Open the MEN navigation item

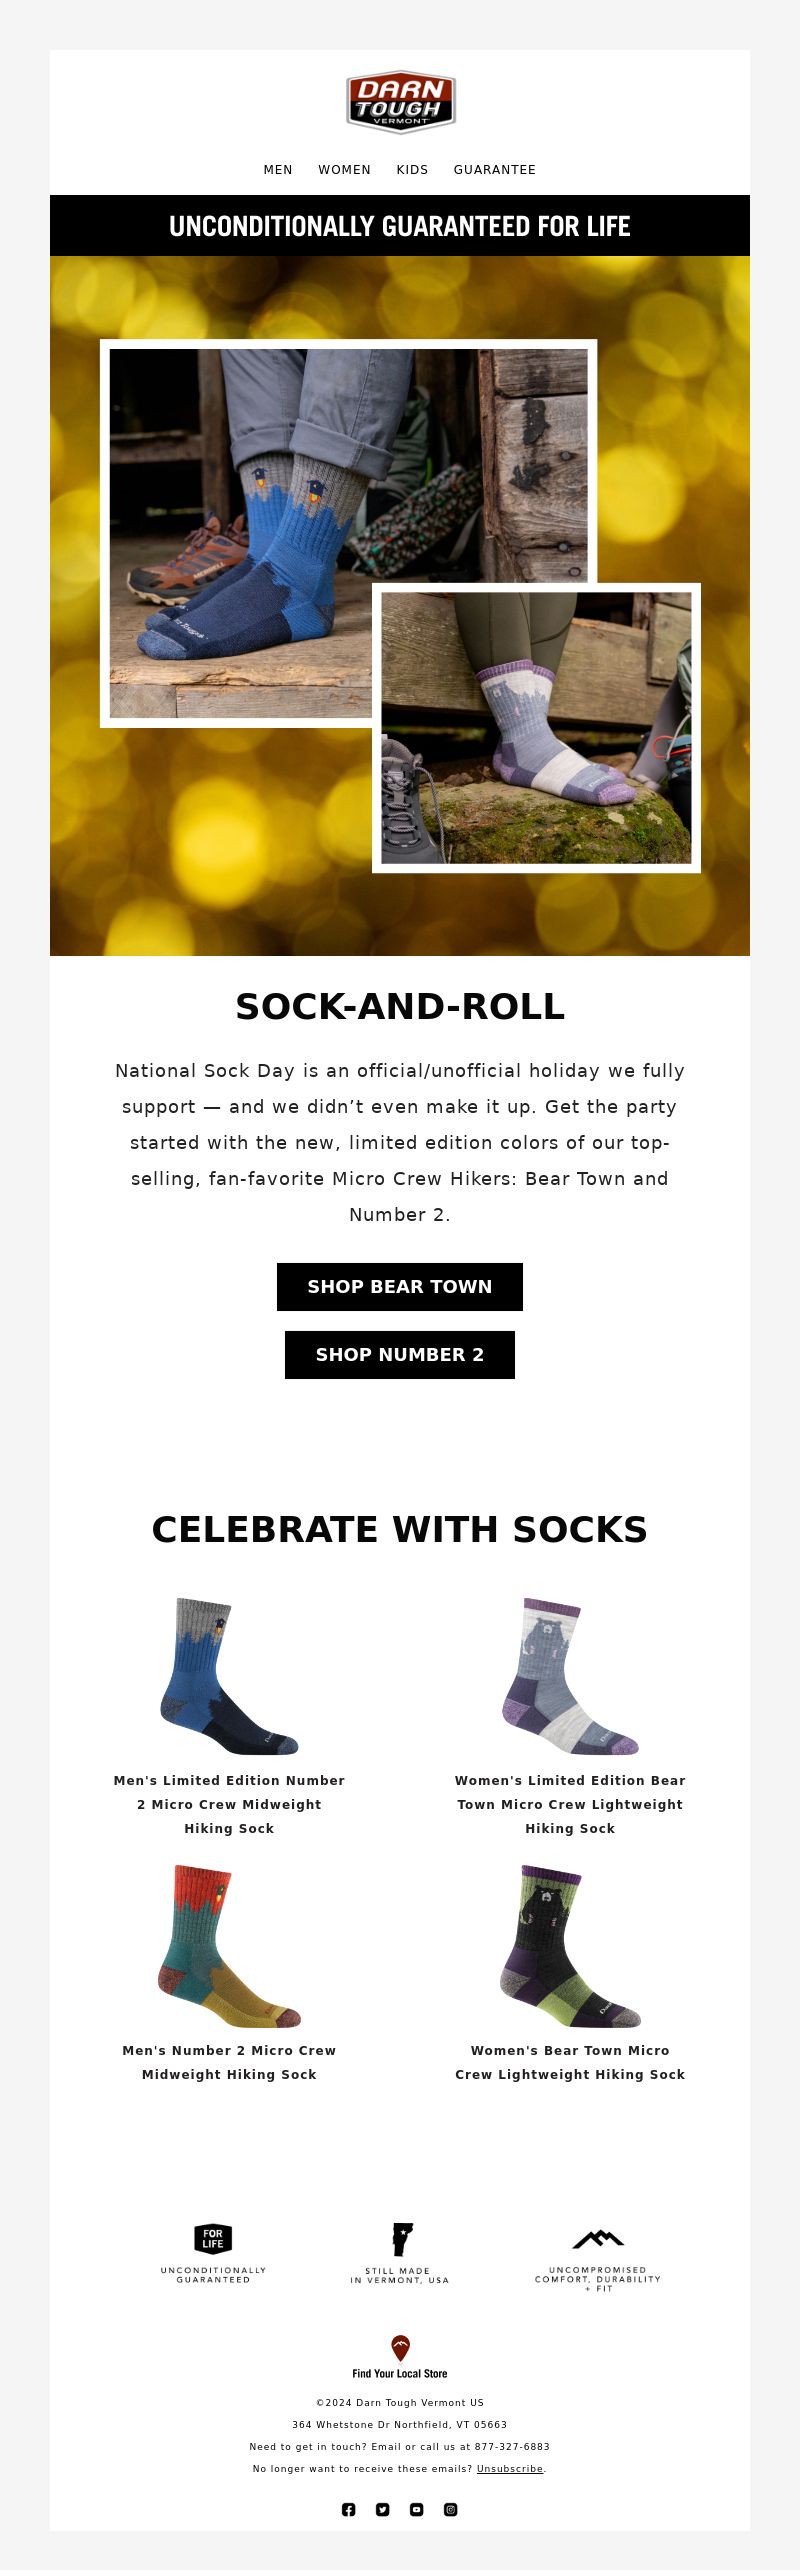pos(278,170)
